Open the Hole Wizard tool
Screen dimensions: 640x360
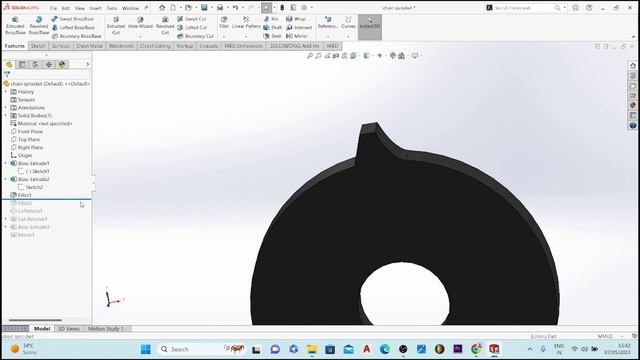point(140,23)
